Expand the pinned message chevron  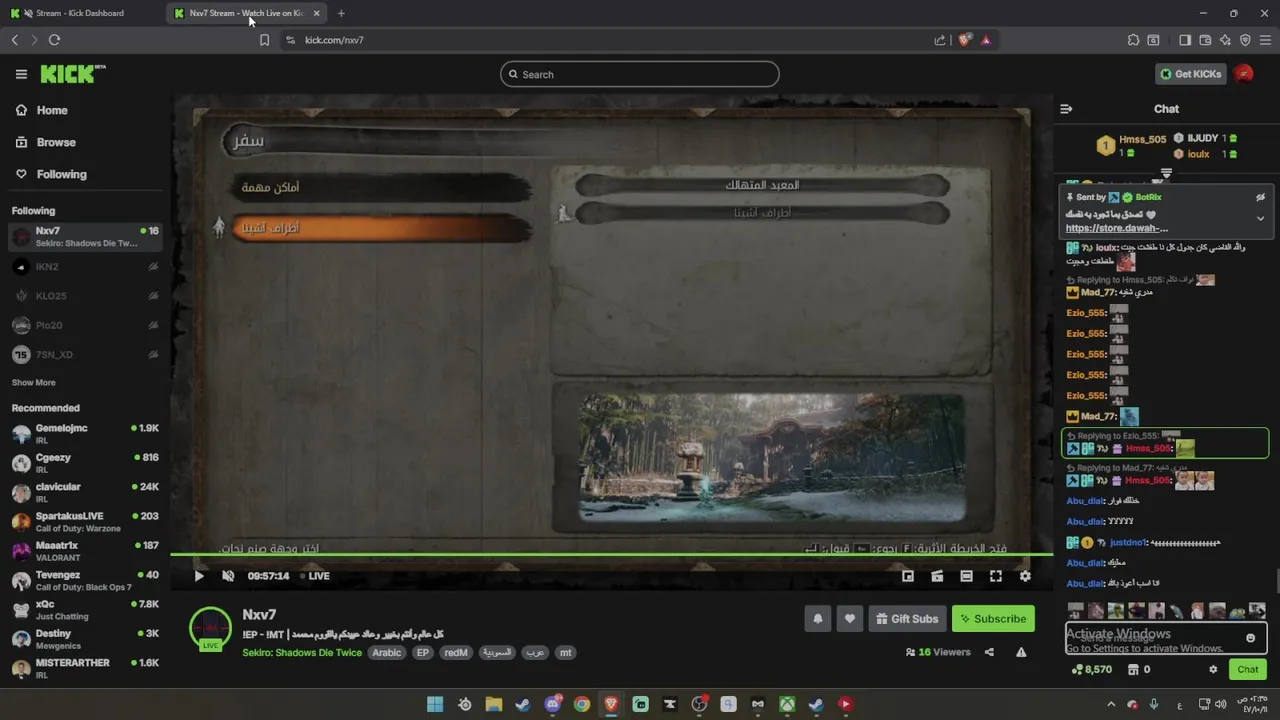click(1260, 218)
